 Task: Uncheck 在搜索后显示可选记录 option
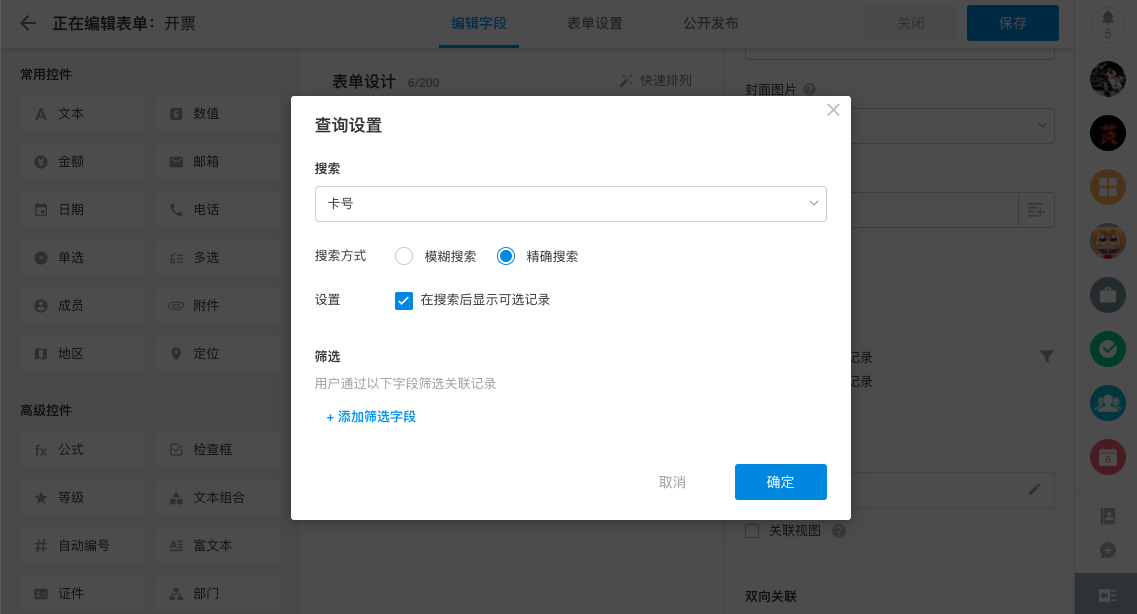[x=404, y=300]
